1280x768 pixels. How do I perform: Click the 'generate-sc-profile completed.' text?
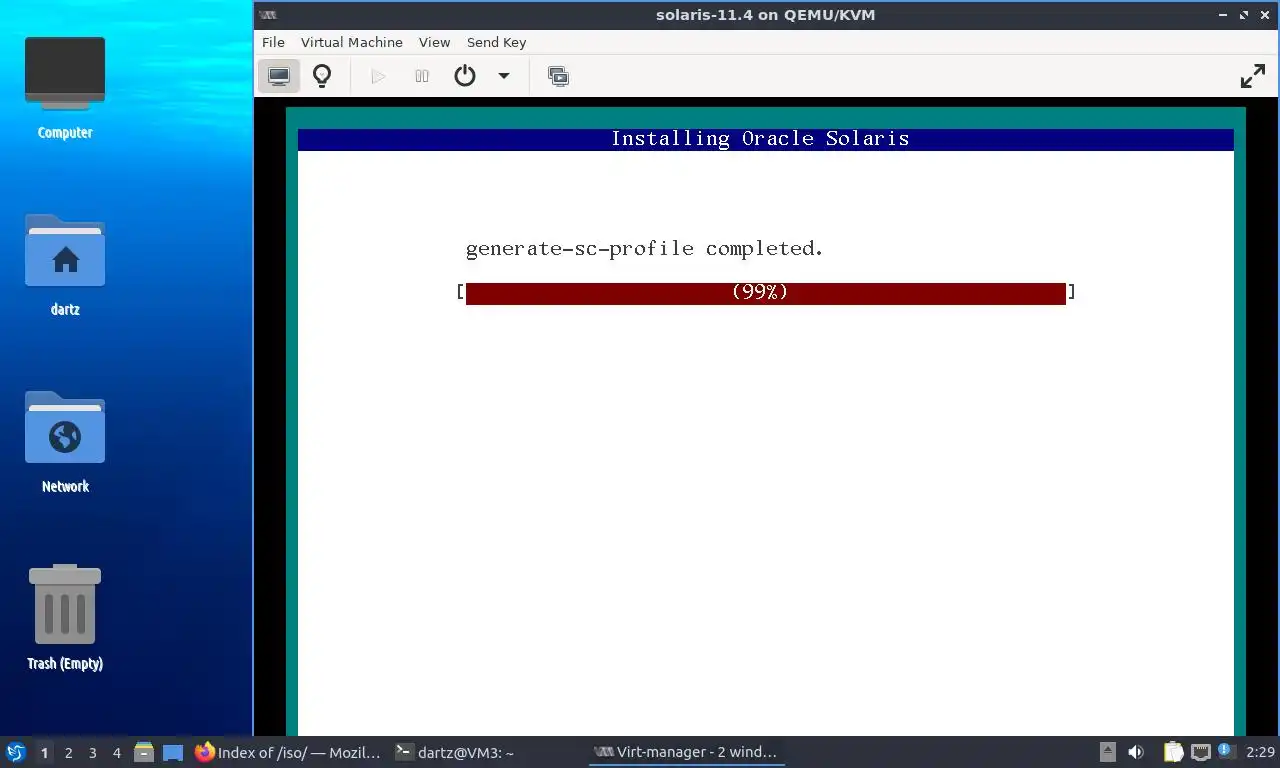pyautogui.click(x=645, y=248)
